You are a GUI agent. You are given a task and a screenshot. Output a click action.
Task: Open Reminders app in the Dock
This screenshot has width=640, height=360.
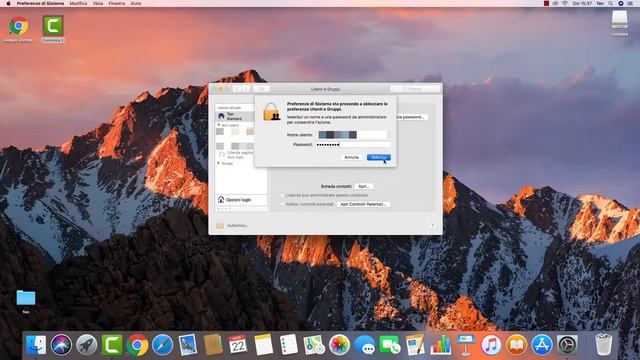pos(289,345)
